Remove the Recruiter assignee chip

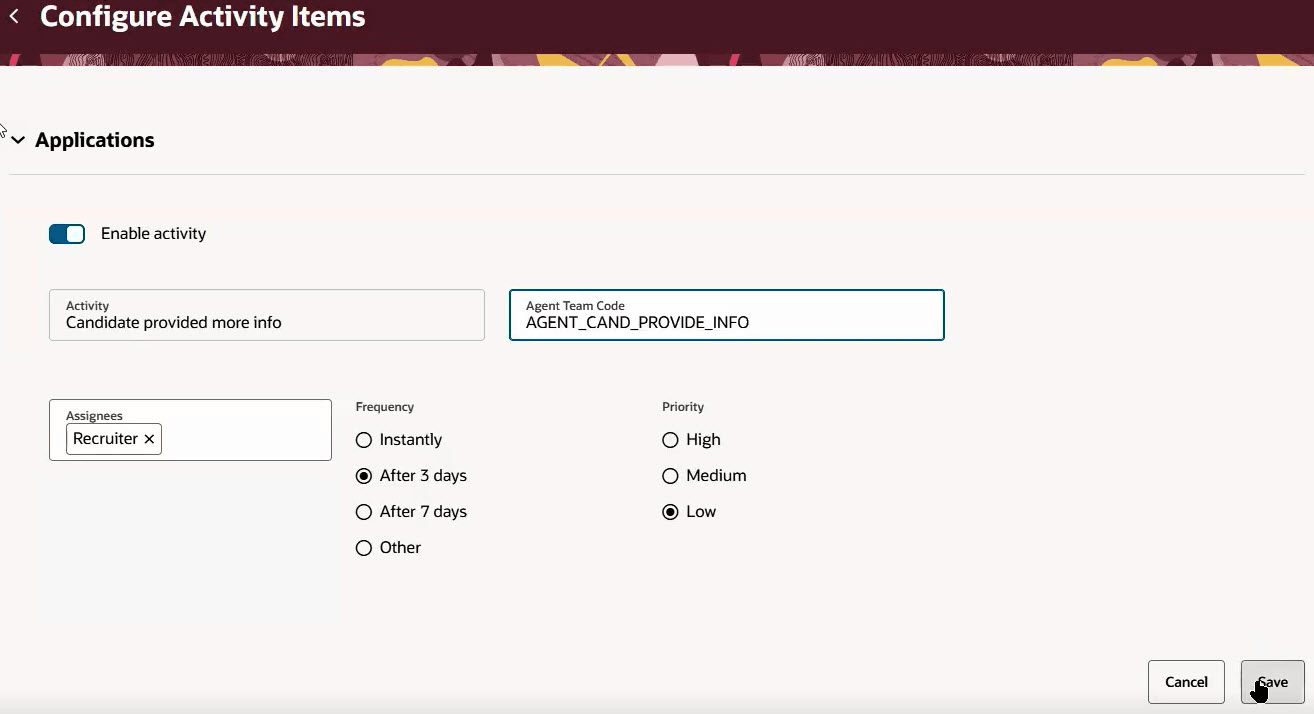click(149, 439)
